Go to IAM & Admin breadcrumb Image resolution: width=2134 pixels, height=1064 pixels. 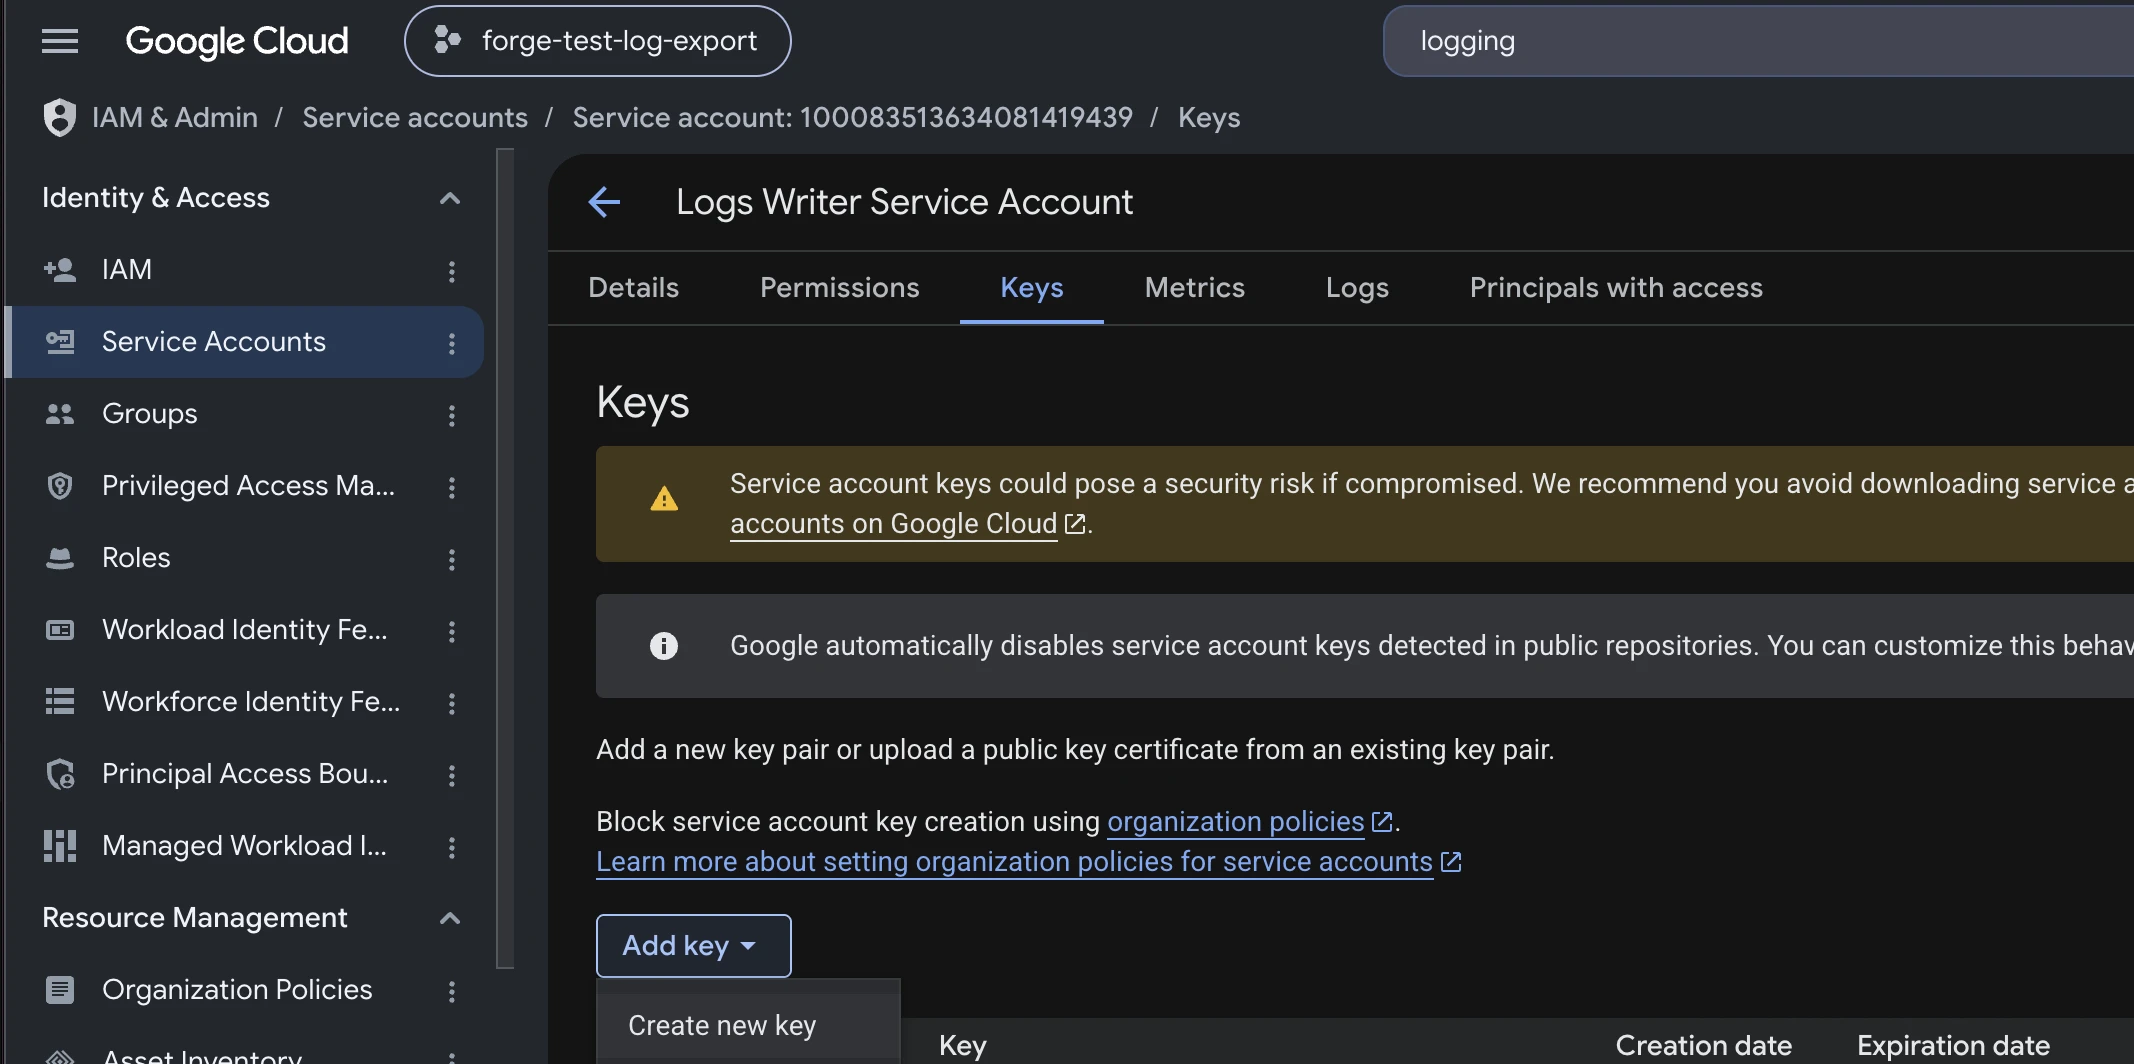(175, 118)
